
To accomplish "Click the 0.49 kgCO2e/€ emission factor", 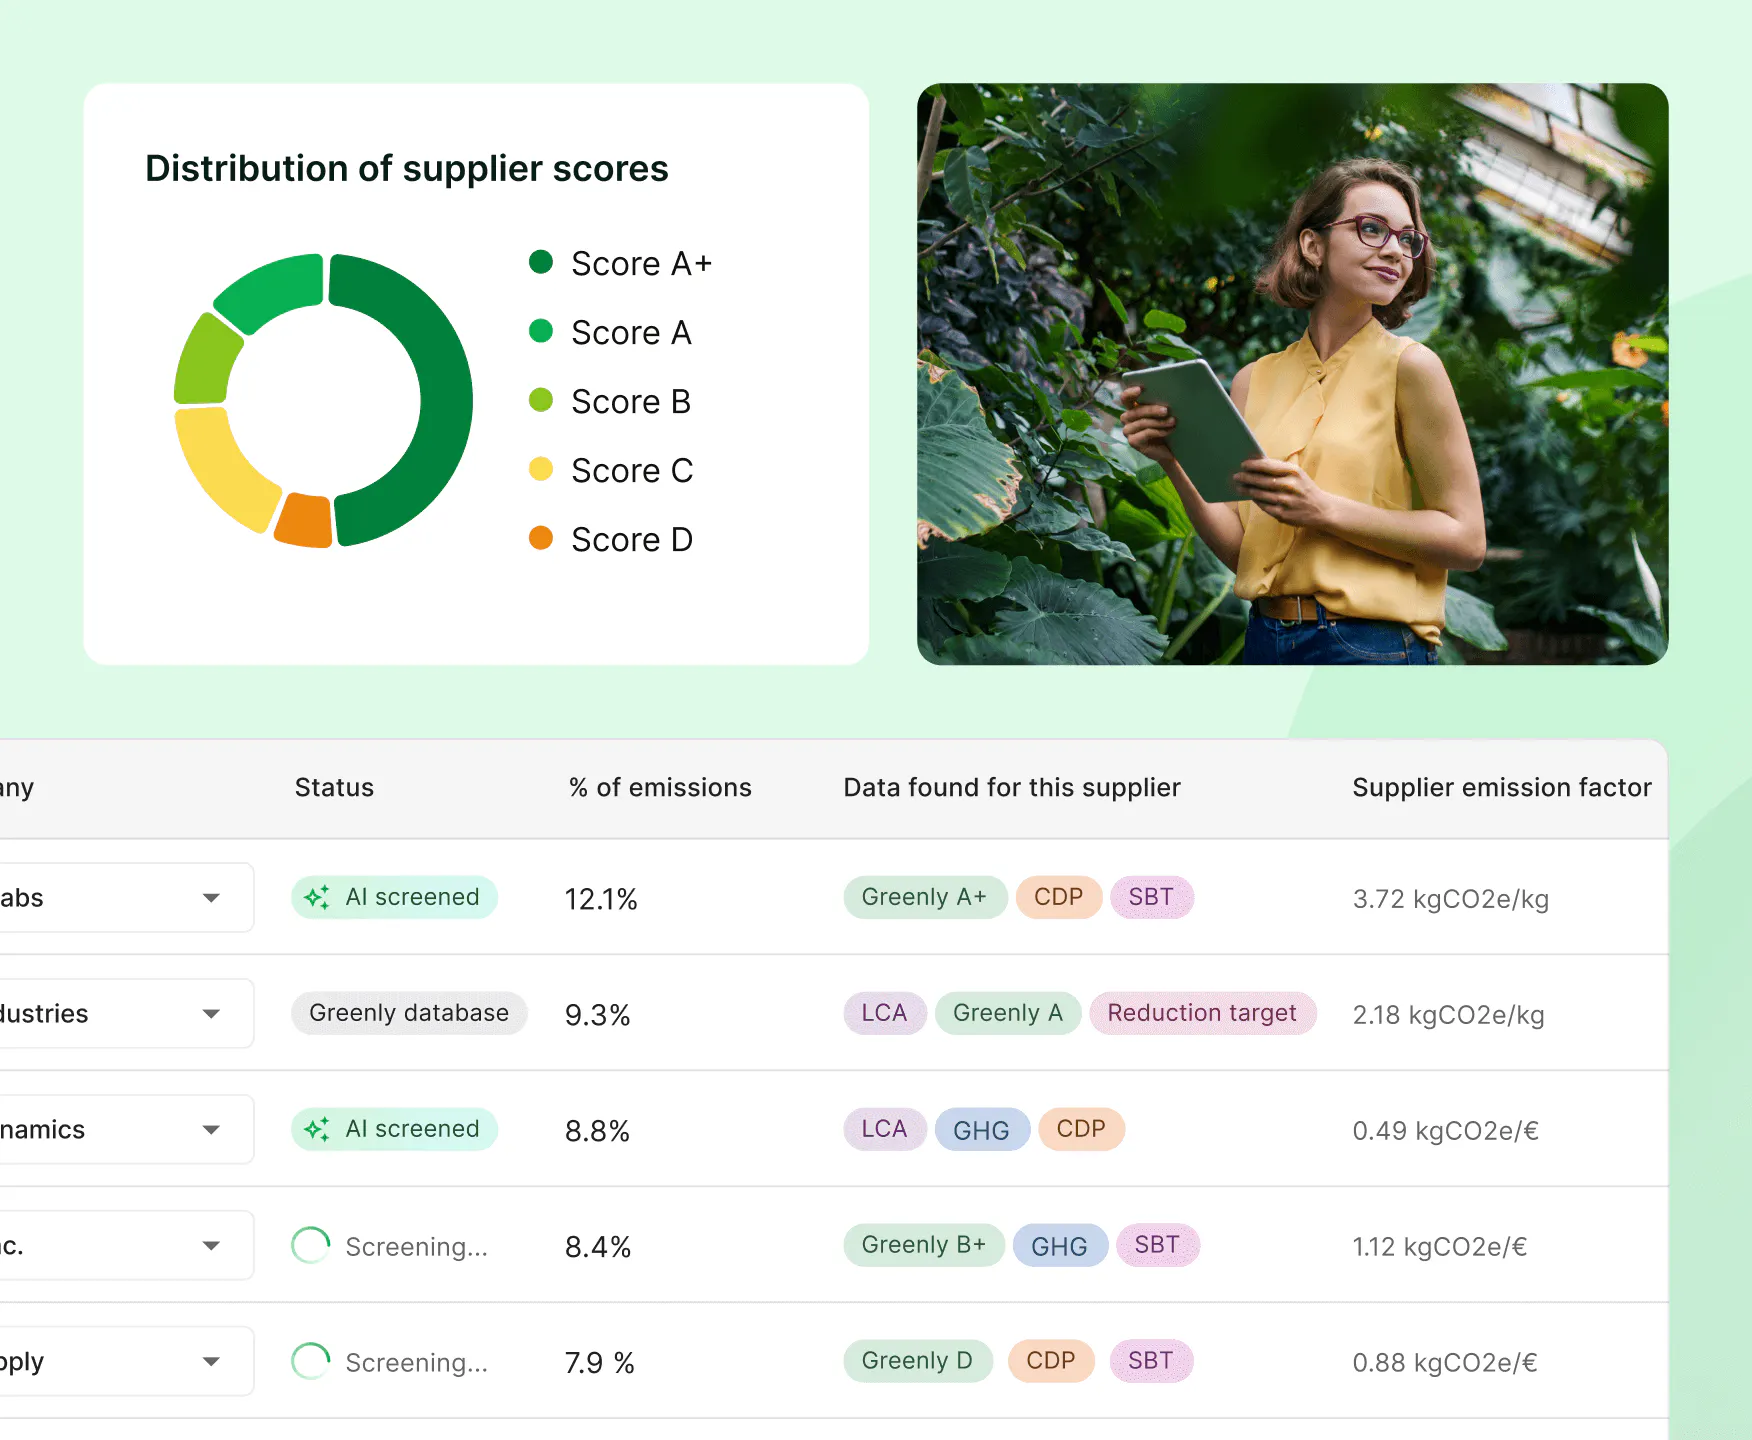I will [1446, 1131].
